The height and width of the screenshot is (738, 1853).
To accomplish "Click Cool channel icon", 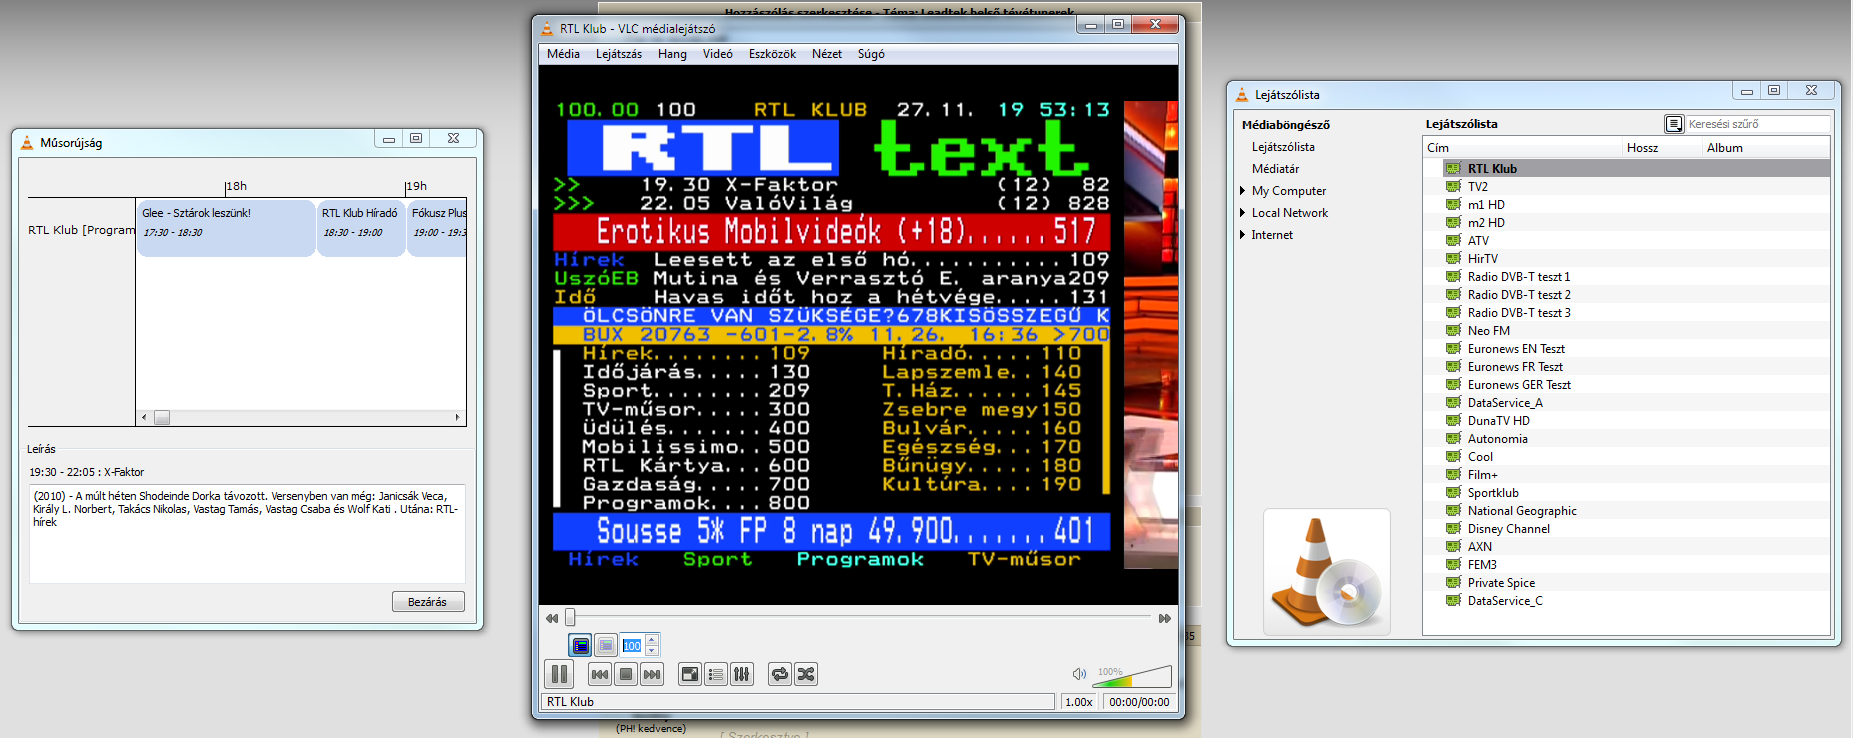I will click(x=1454, y=456).
